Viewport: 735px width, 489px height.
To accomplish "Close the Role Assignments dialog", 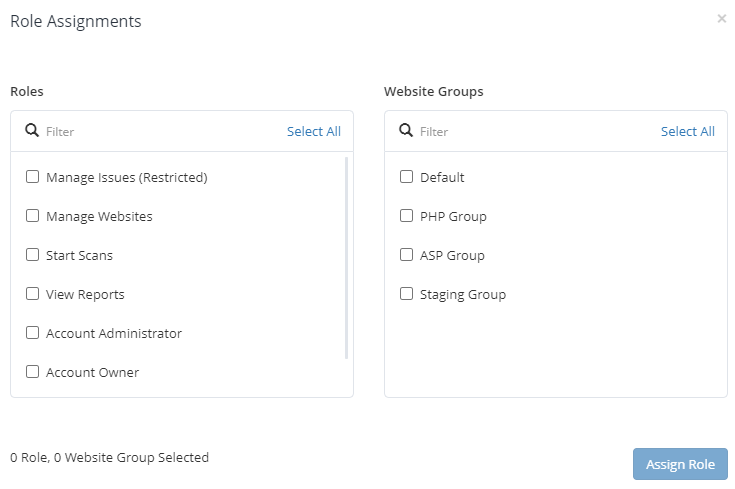I will 722,19.
